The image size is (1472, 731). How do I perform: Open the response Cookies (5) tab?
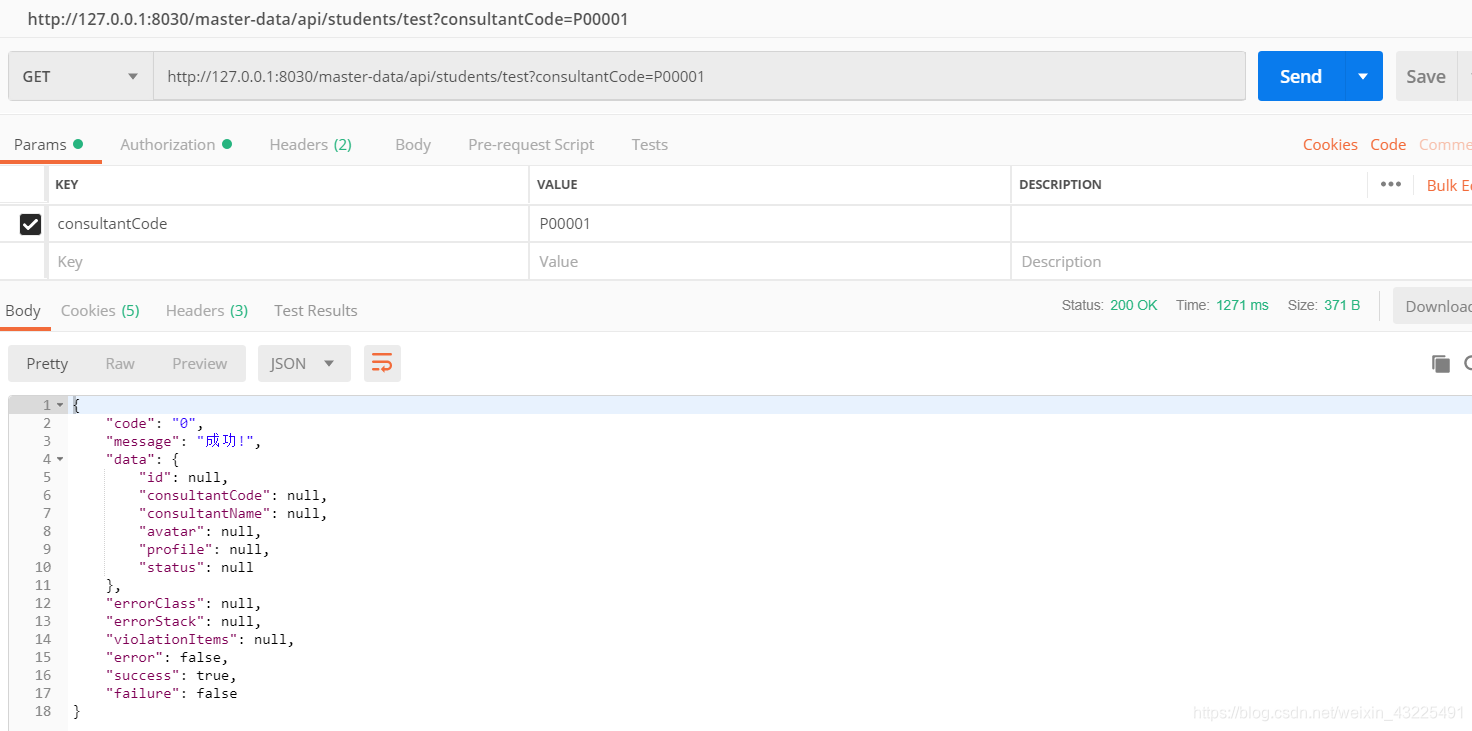point(100,310)
